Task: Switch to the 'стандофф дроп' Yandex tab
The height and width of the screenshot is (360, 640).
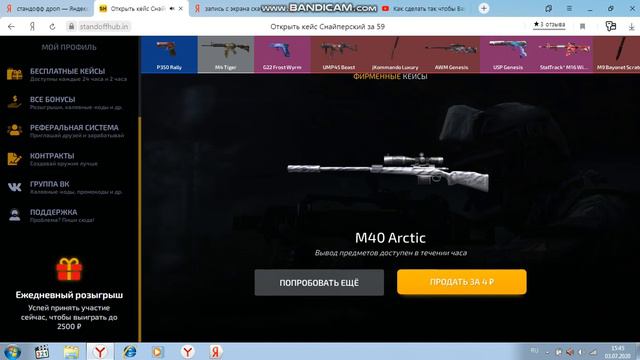Action: pos(47,8)
